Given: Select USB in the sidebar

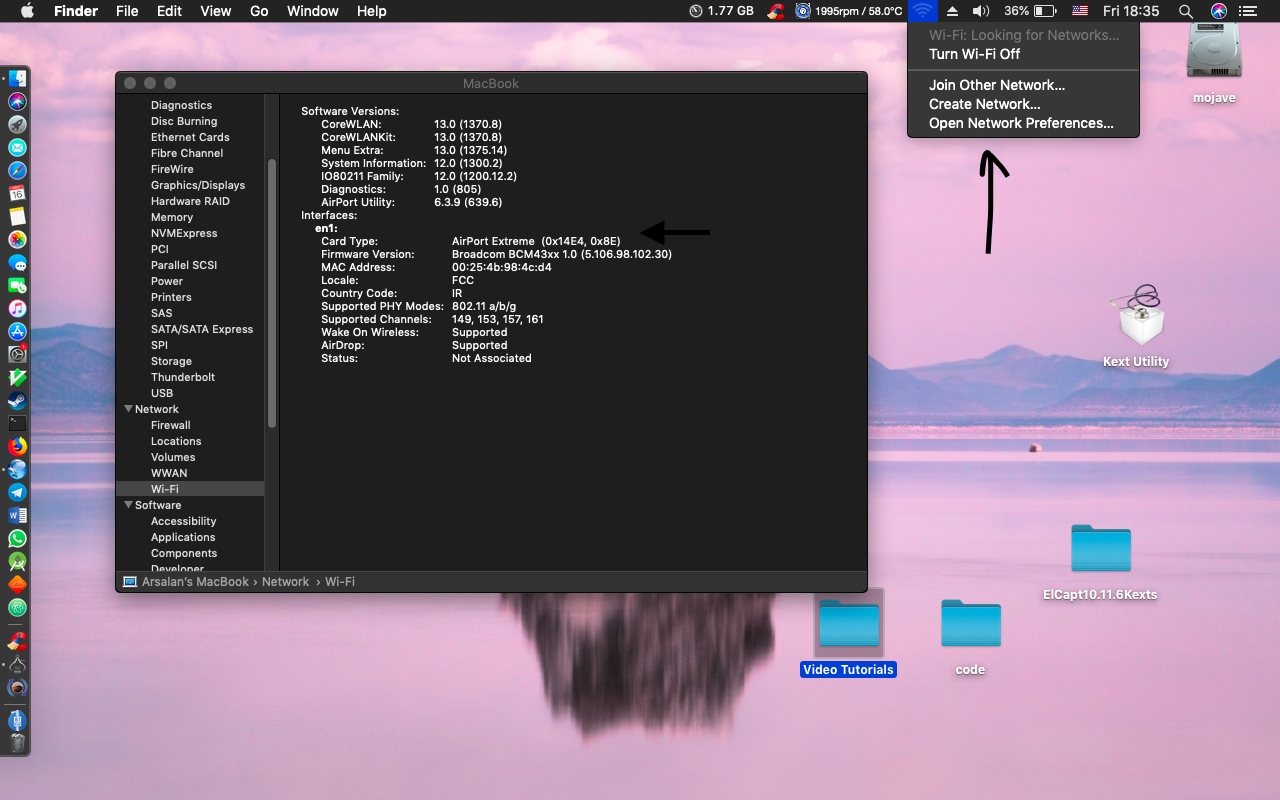Looking at the screenshot, I should [162, 393].
